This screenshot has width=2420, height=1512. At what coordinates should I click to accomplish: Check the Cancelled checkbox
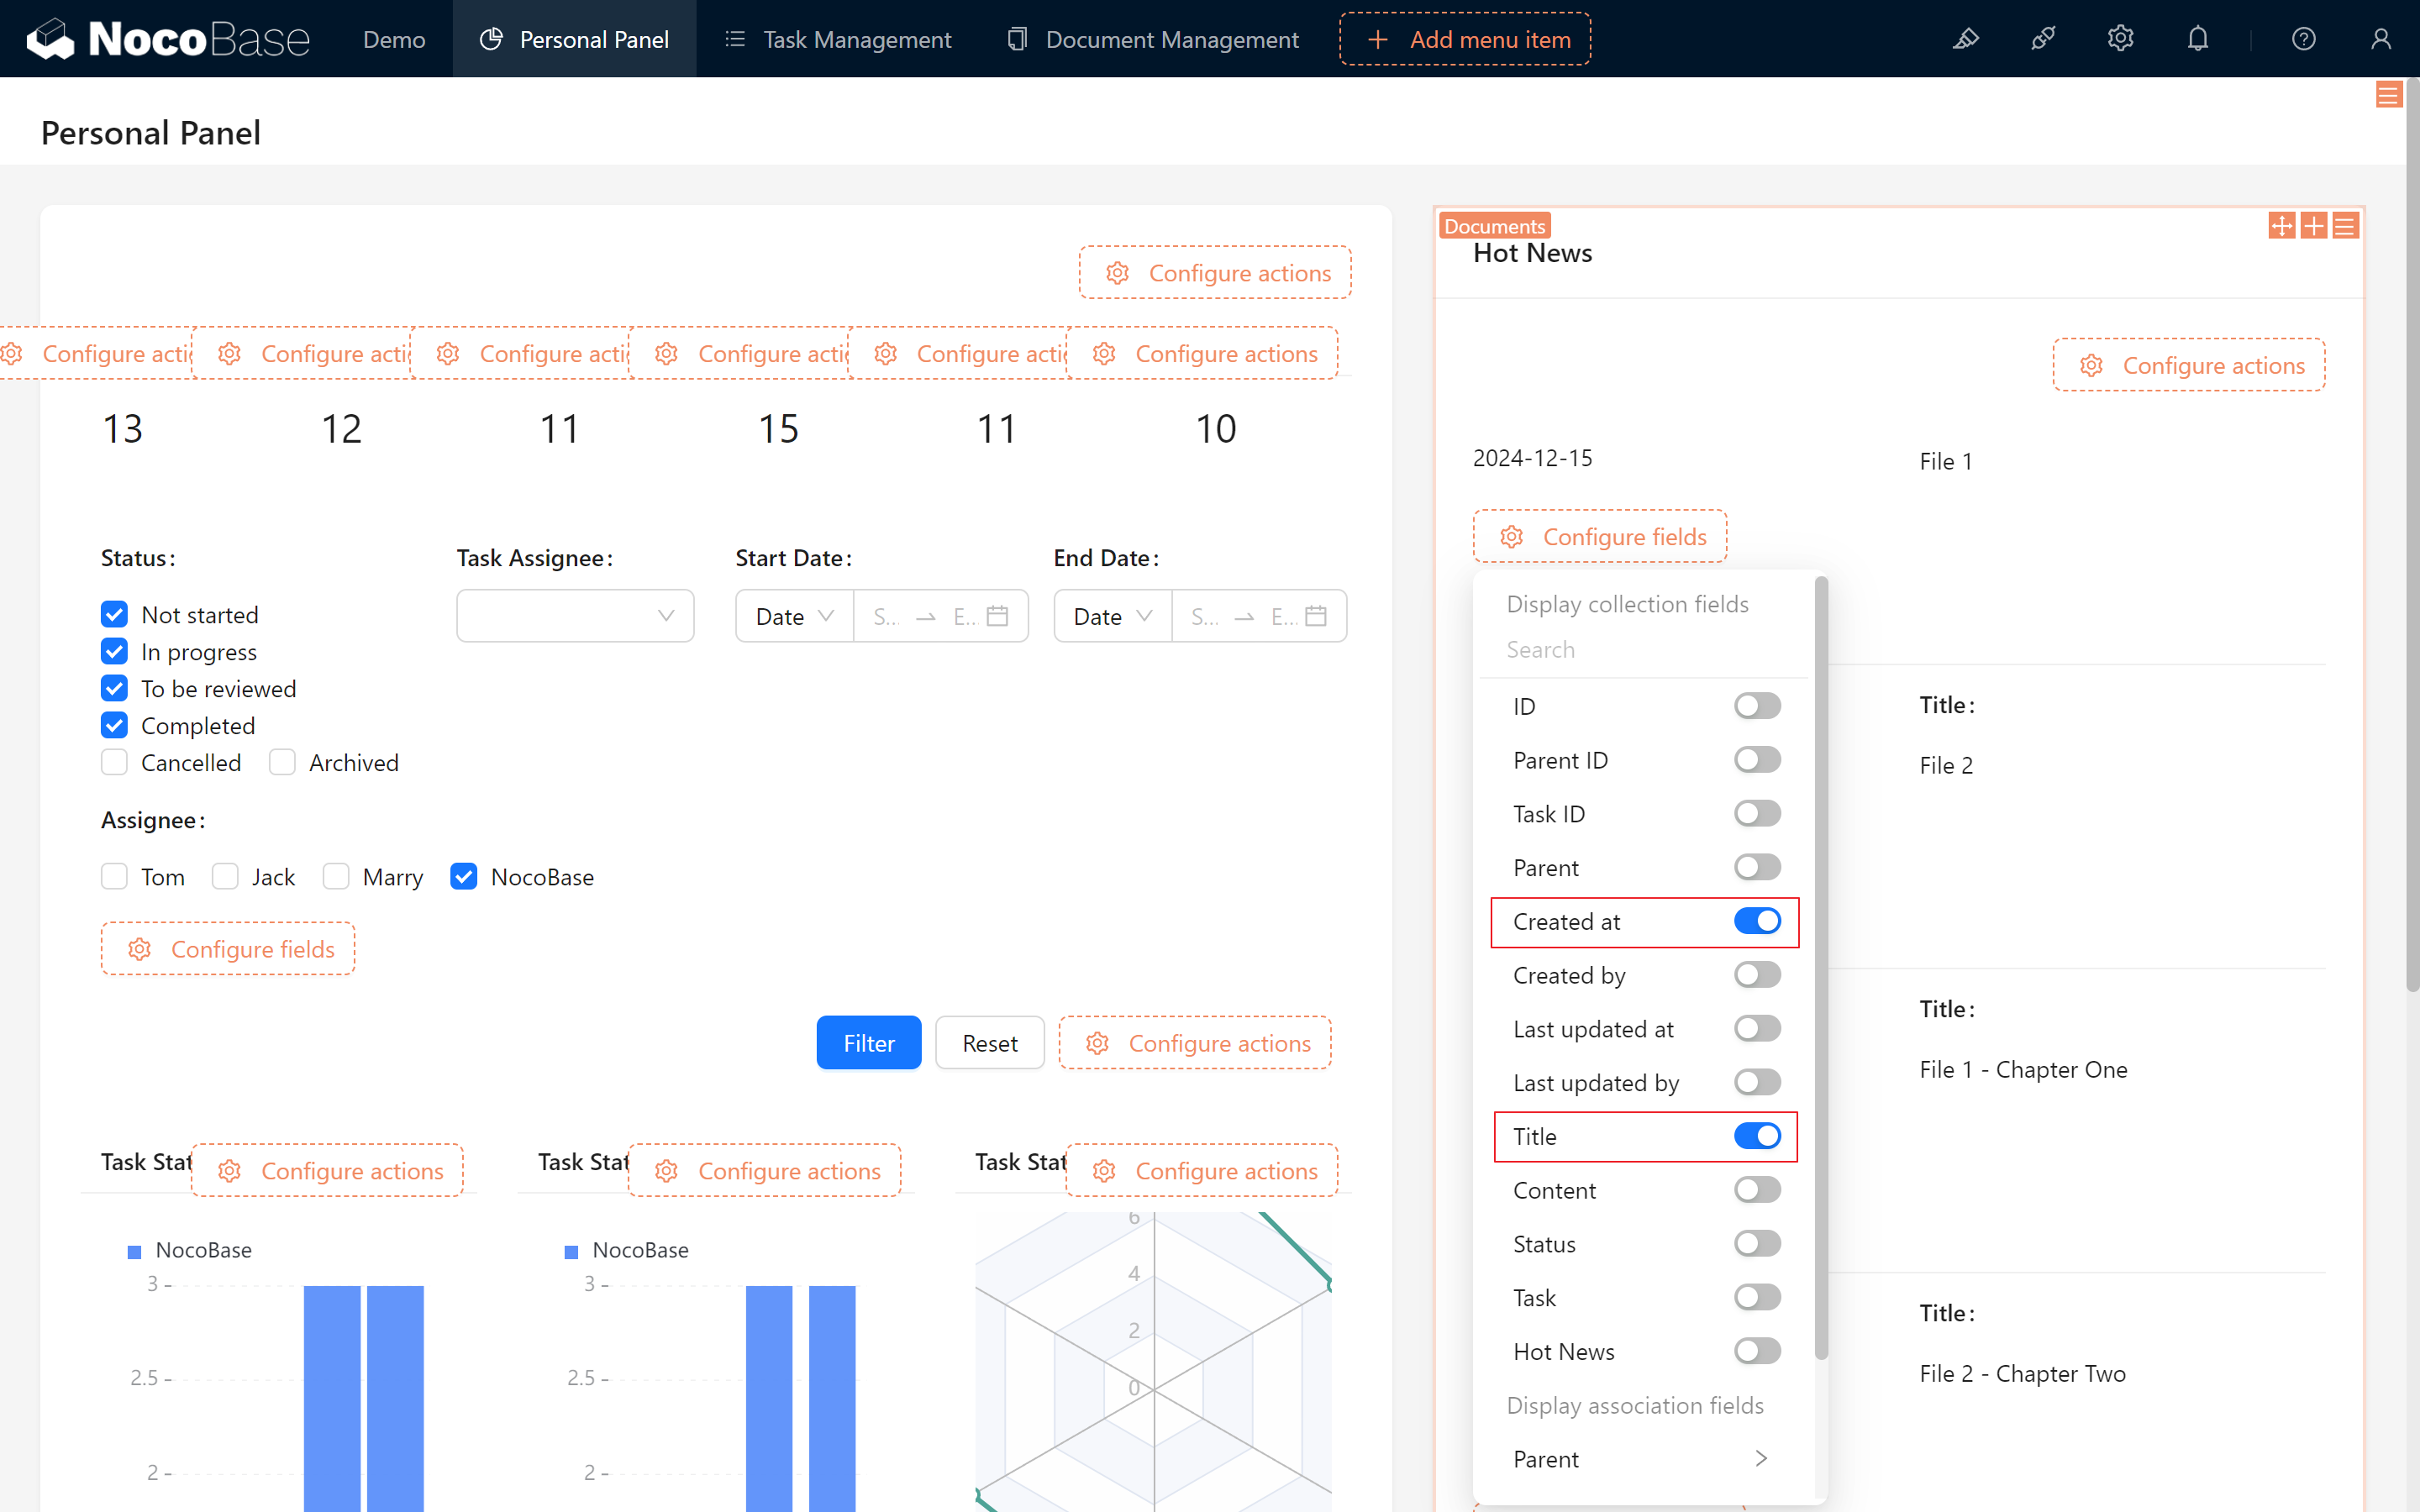point(114,762)
